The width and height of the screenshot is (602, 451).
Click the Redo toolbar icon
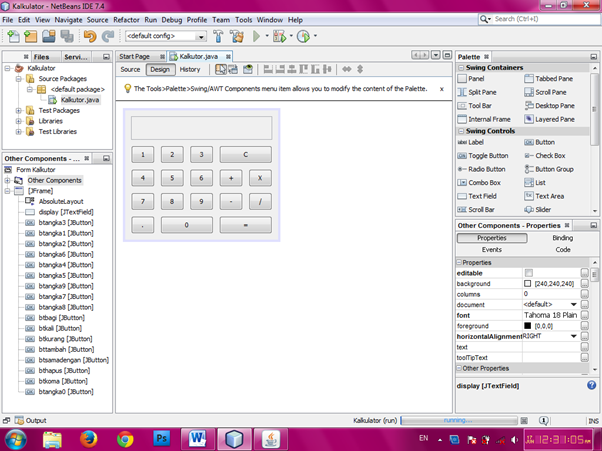(x=108, y=36)
